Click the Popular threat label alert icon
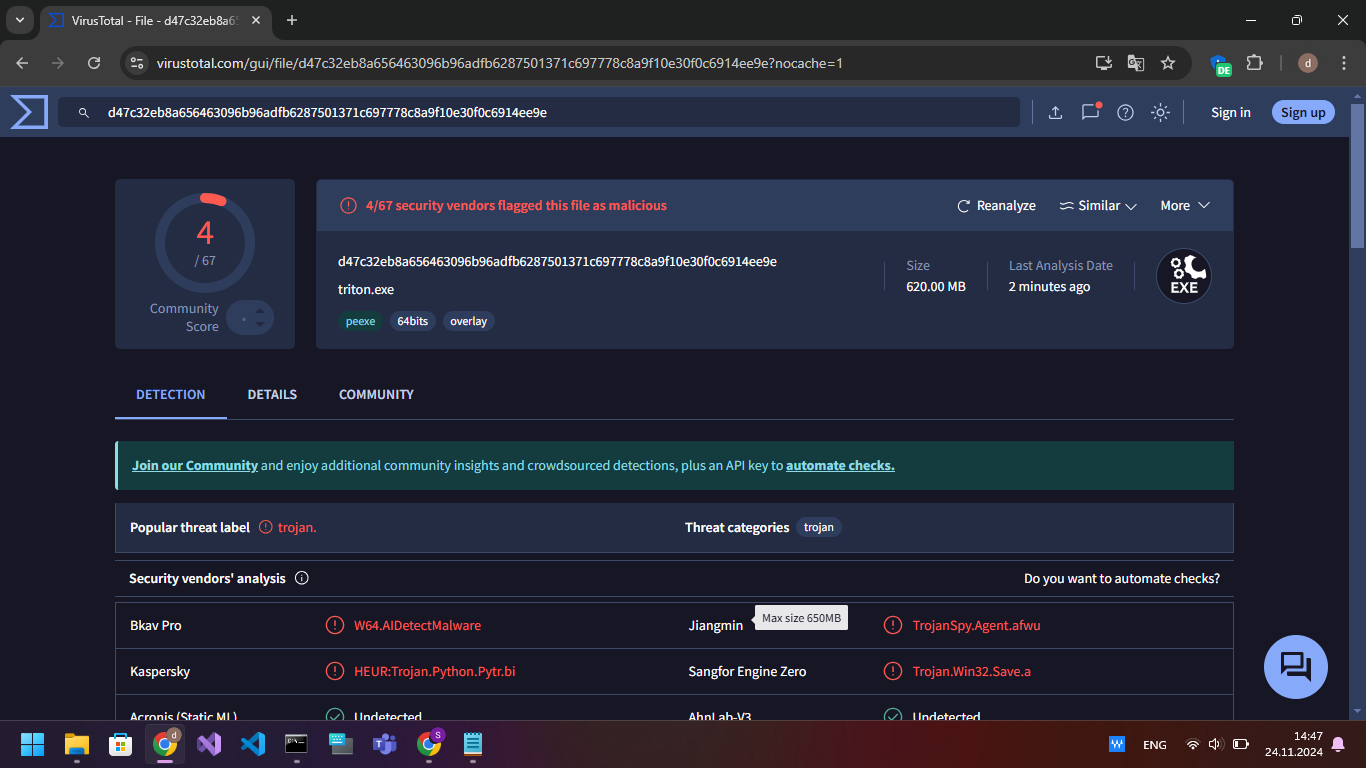The image size is (1366, 768). coord(266,527)
